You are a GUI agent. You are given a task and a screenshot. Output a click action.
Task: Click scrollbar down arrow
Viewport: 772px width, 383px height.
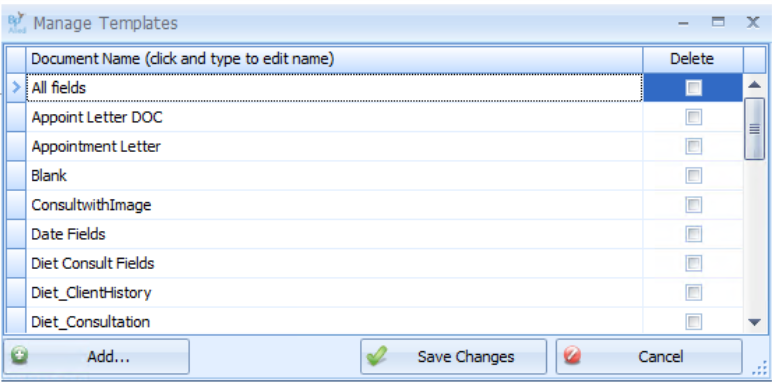tap(754, 322)
